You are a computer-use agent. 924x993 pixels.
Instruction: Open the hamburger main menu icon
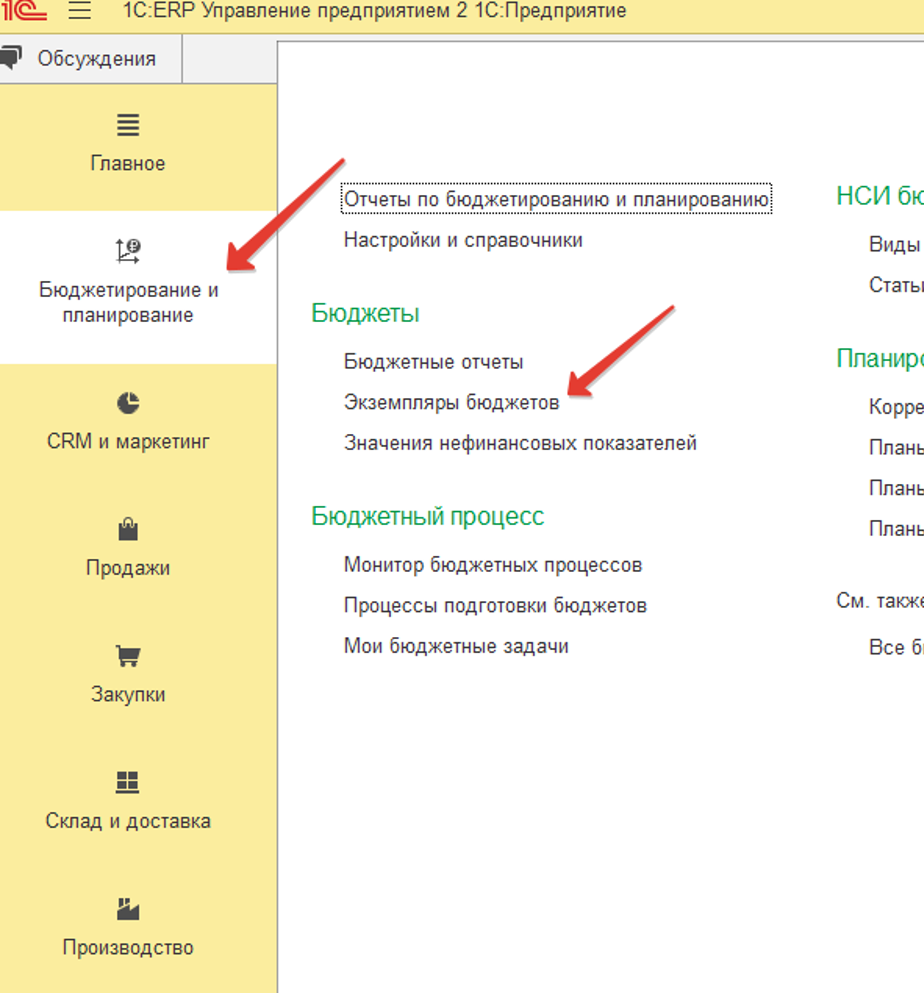(x=80, y=11)
